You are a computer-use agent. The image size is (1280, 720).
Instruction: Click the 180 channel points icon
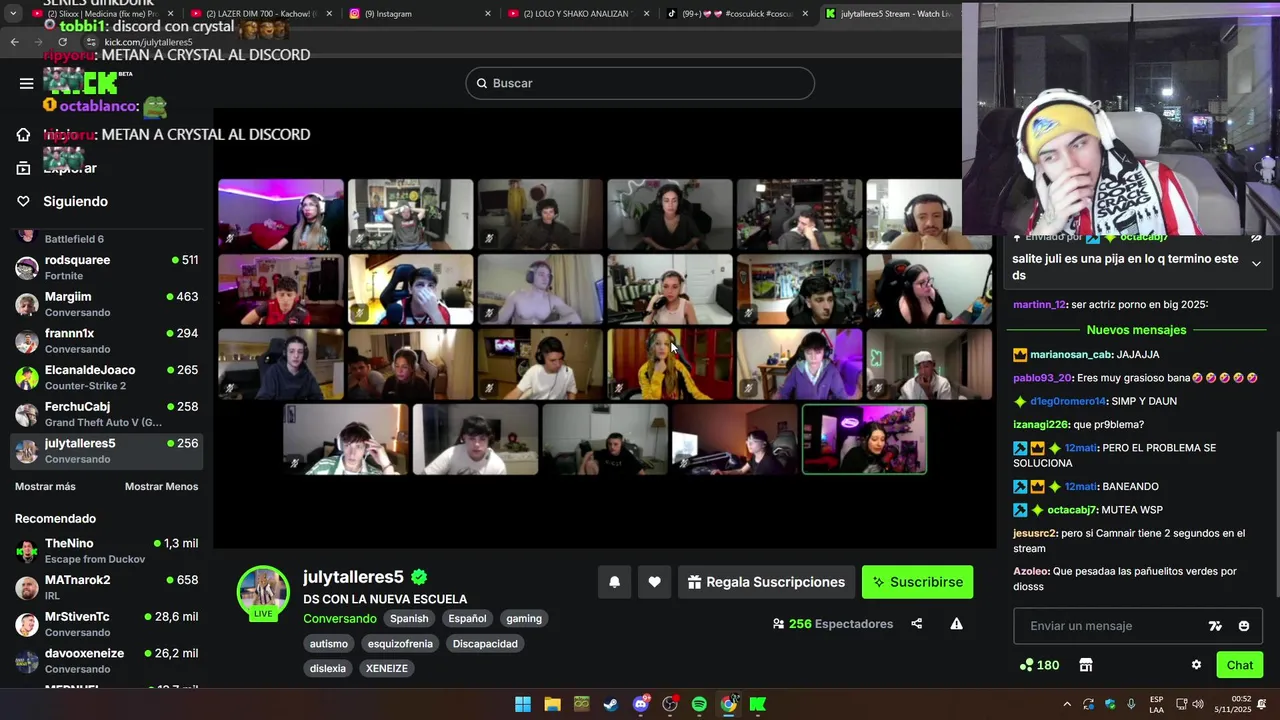(x=1039, y=665)
